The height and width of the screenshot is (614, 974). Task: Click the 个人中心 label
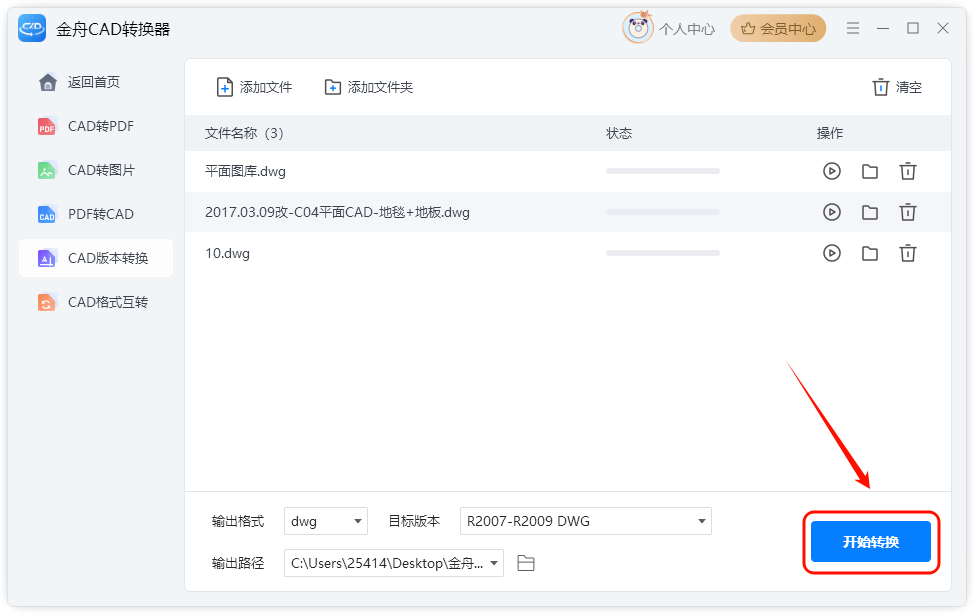click(687, 29)
